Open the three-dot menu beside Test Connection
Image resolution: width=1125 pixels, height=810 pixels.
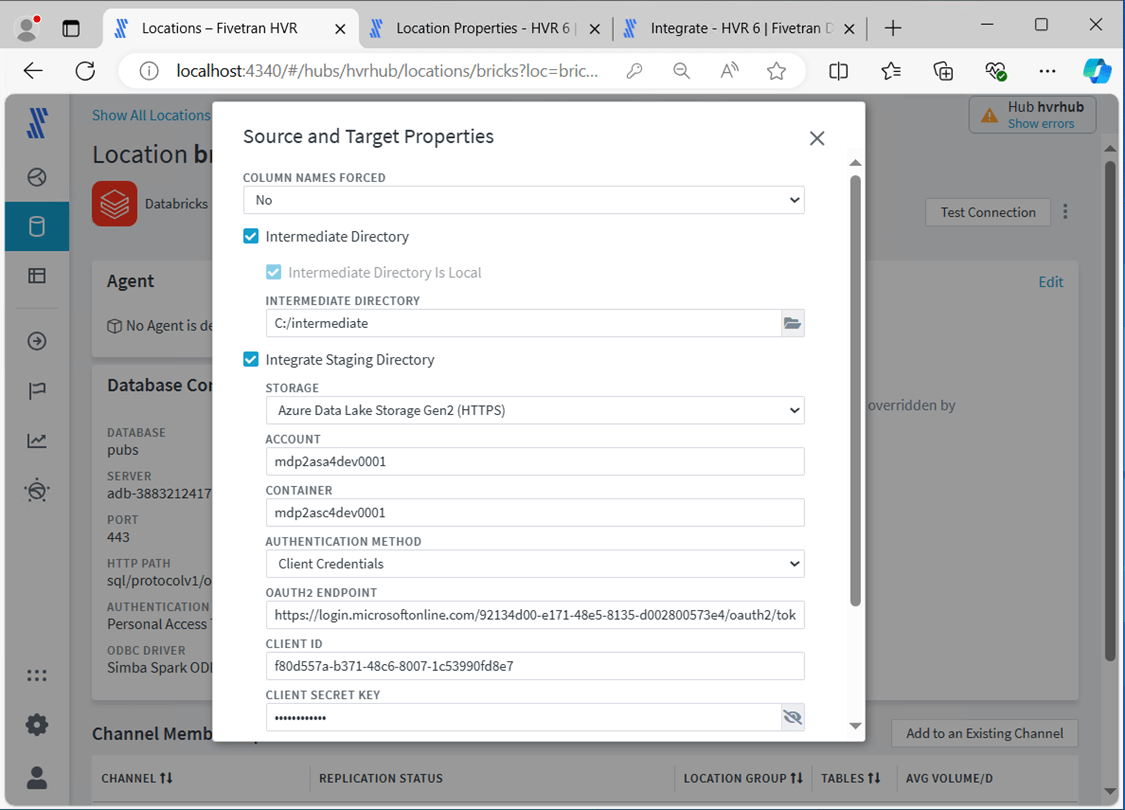[x=1065, y=212]
